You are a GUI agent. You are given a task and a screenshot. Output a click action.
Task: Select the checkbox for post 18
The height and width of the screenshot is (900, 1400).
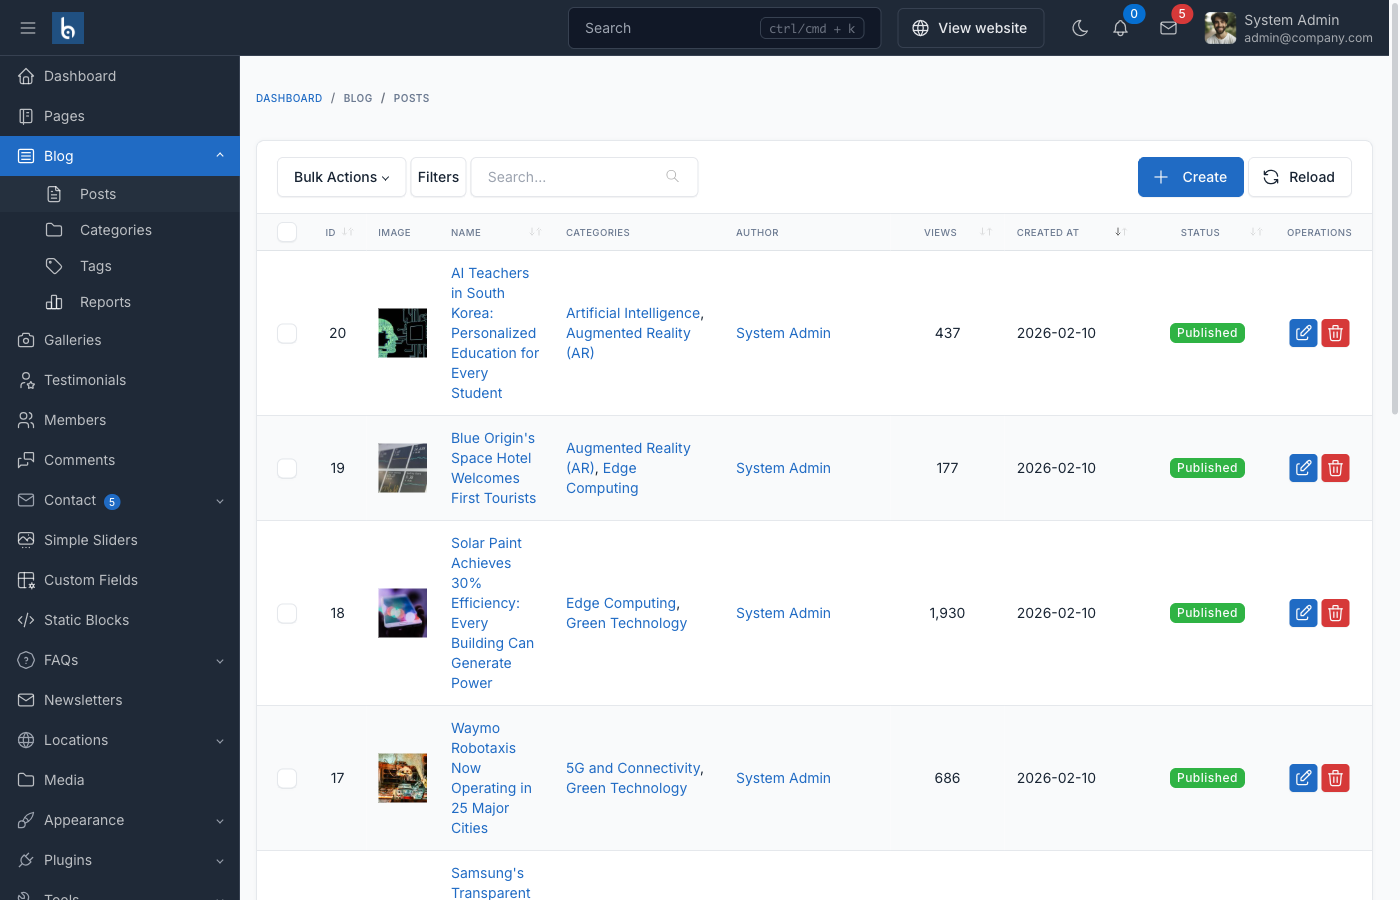pos(287,613)
